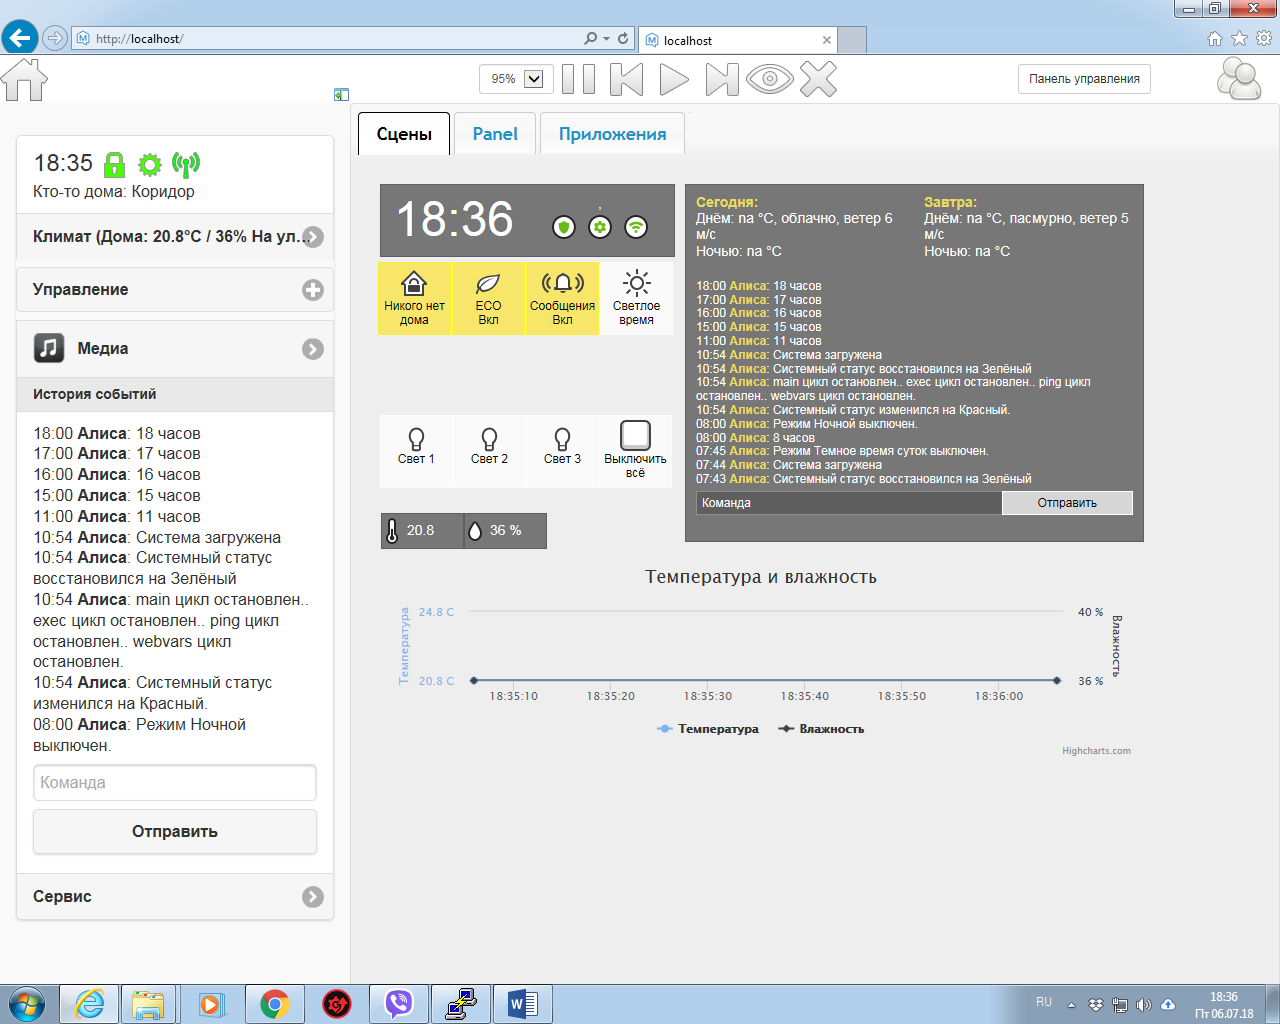Turn on the 'Свет 1' lamp
The image size is (1280, 1024).
click(416, 446)
